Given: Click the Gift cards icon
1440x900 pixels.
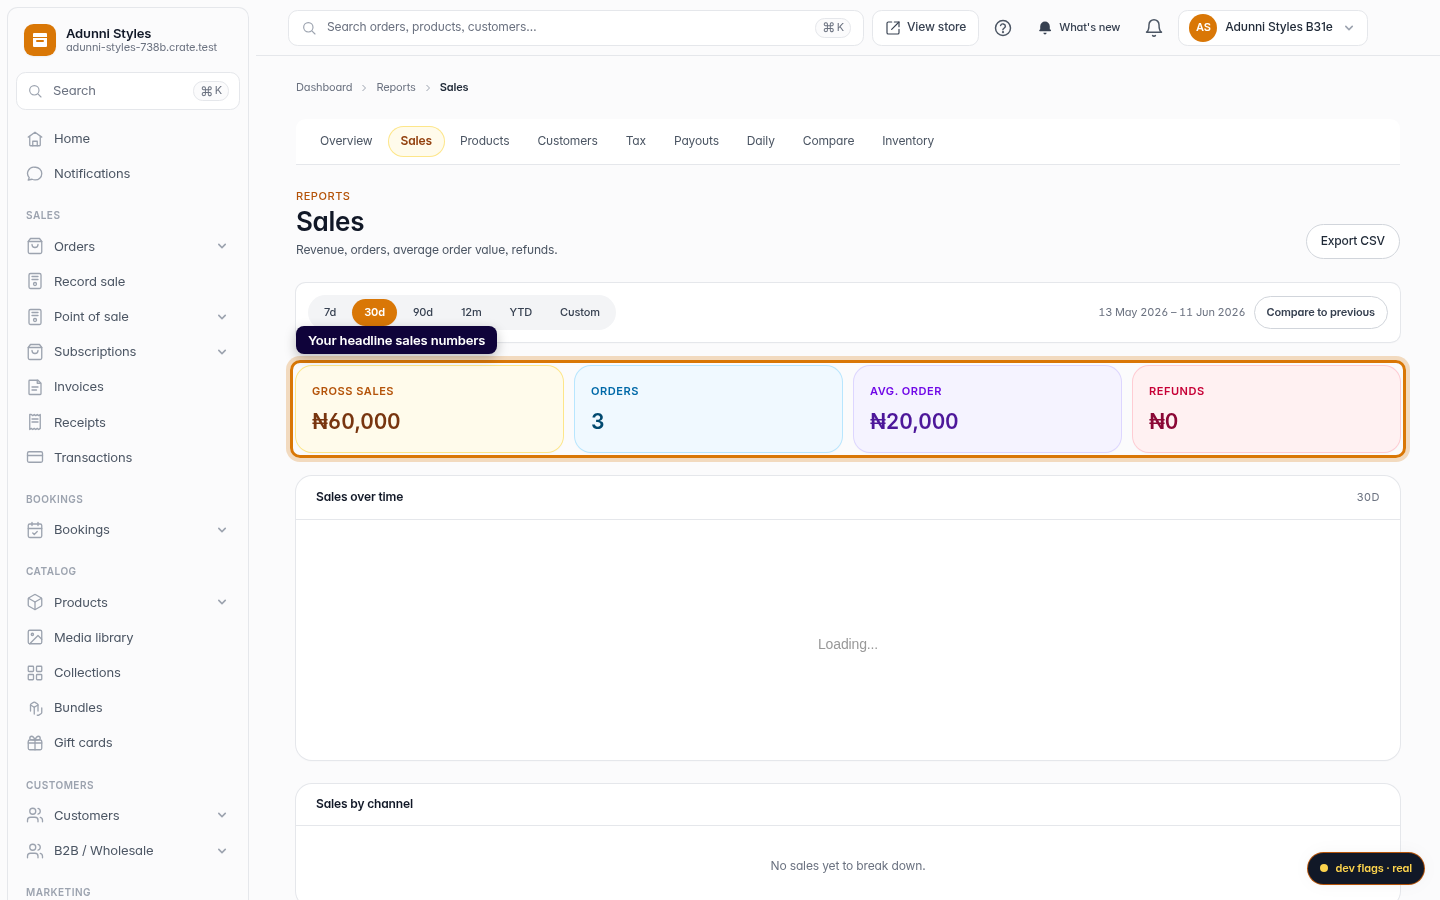Looking at the screenshot, I should tap(35, 743).
